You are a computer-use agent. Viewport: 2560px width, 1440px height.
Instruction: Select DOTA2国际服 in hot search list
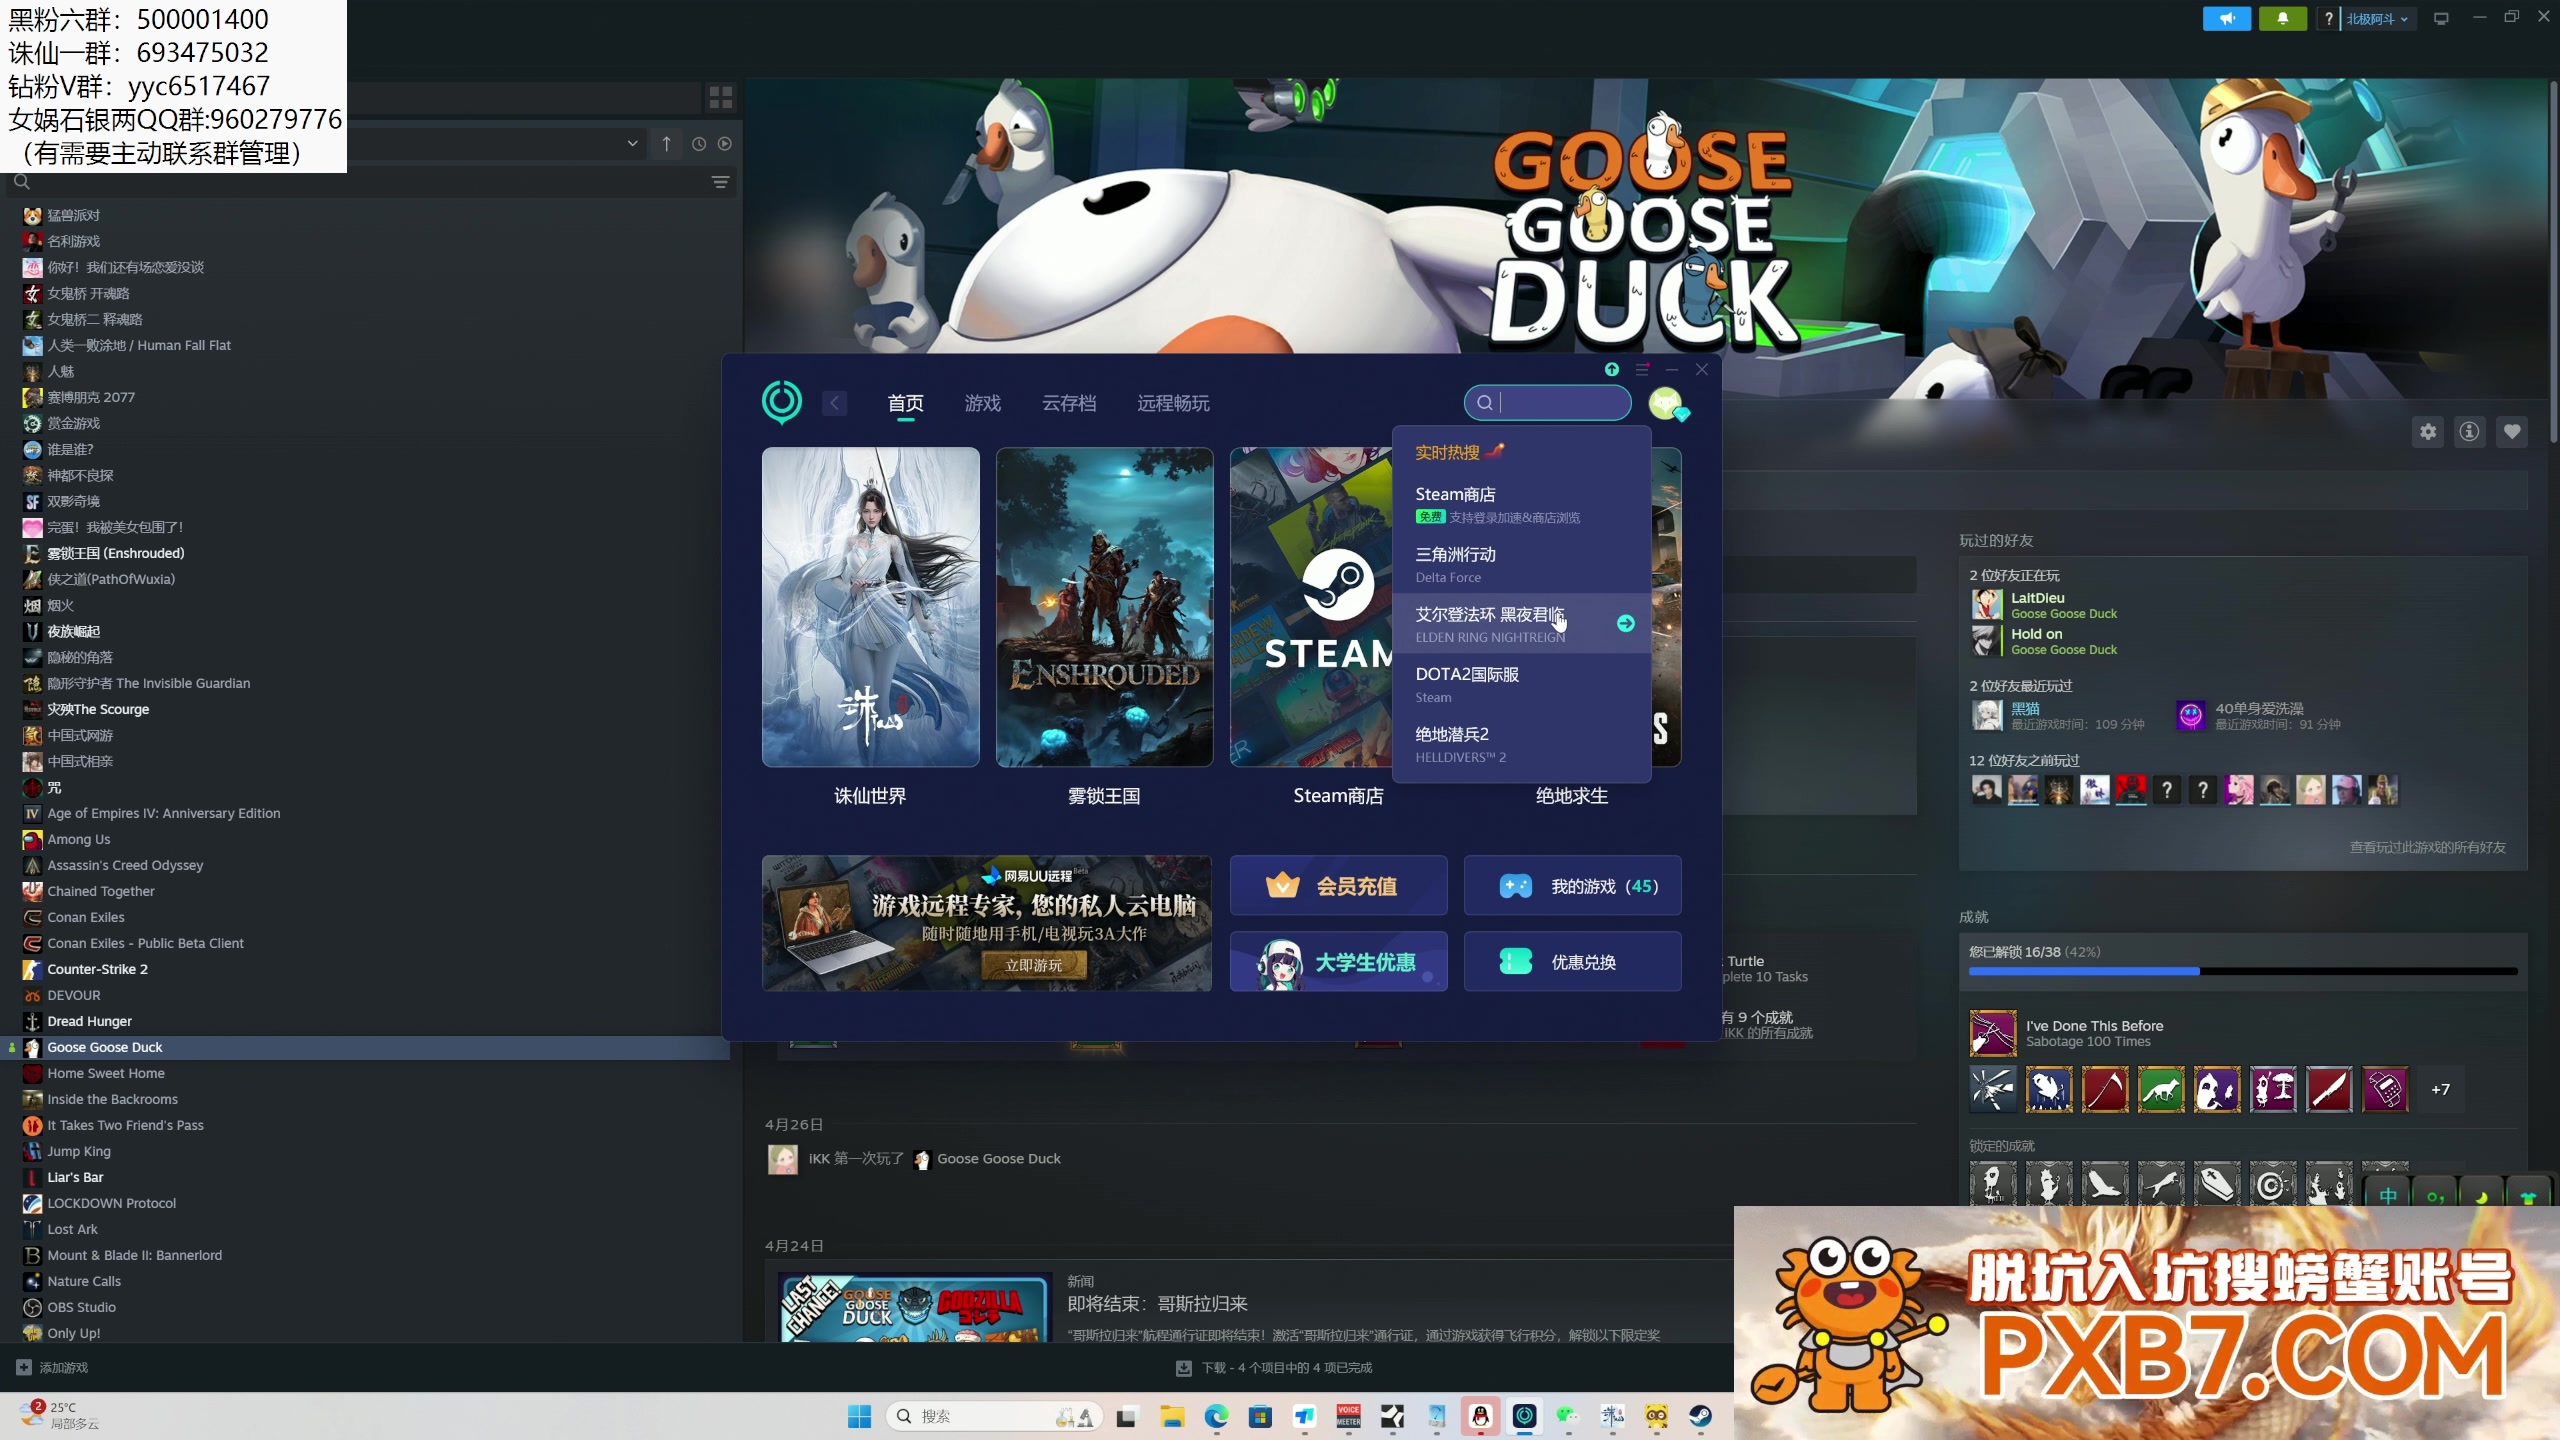(1521, 684)
